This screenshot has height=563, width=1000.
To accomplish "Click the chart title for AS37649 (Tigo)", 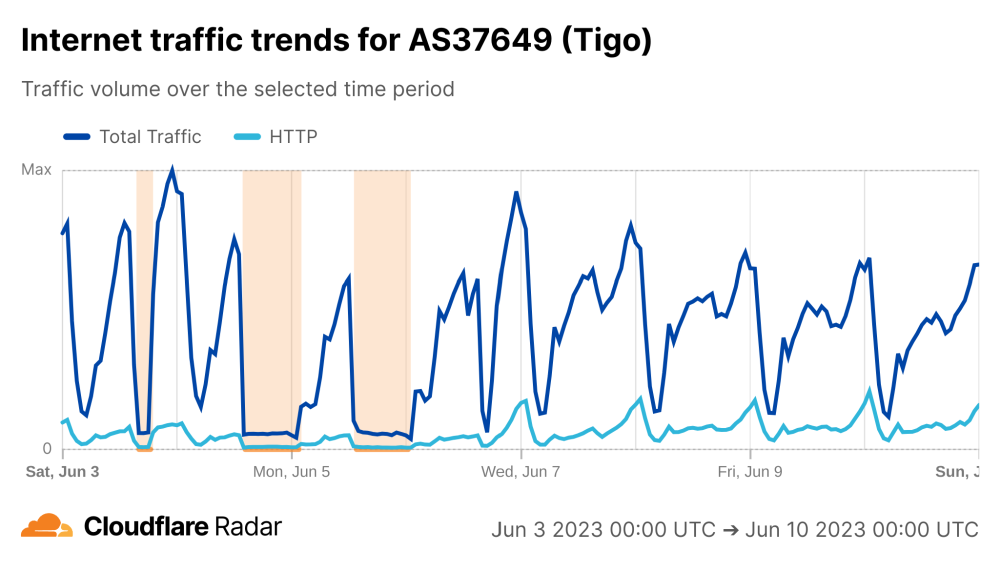I will [336, 41].
